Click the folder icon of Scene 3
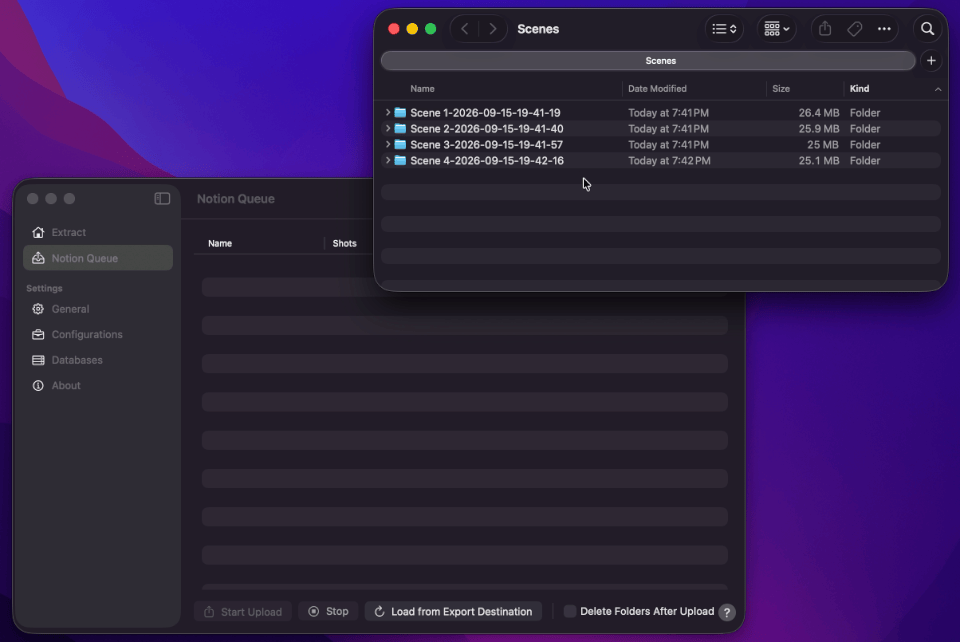 (400, 144)
